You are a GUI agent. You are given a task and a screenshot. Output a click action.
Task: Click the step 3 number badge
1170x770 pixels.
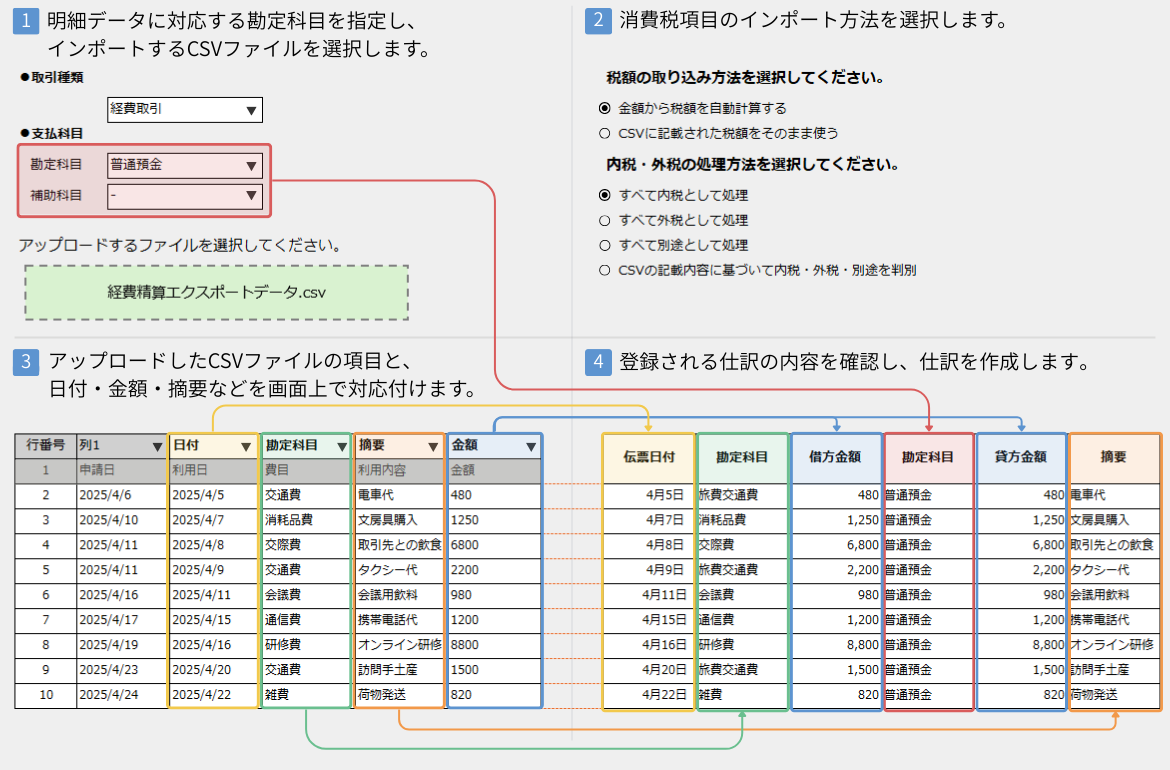[x=26, y=361]
